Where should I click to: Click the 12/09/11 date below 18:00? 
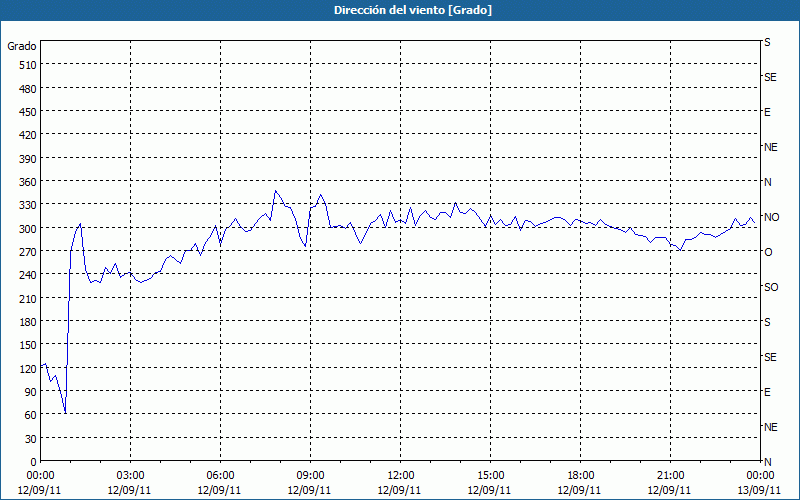[580, 490]
